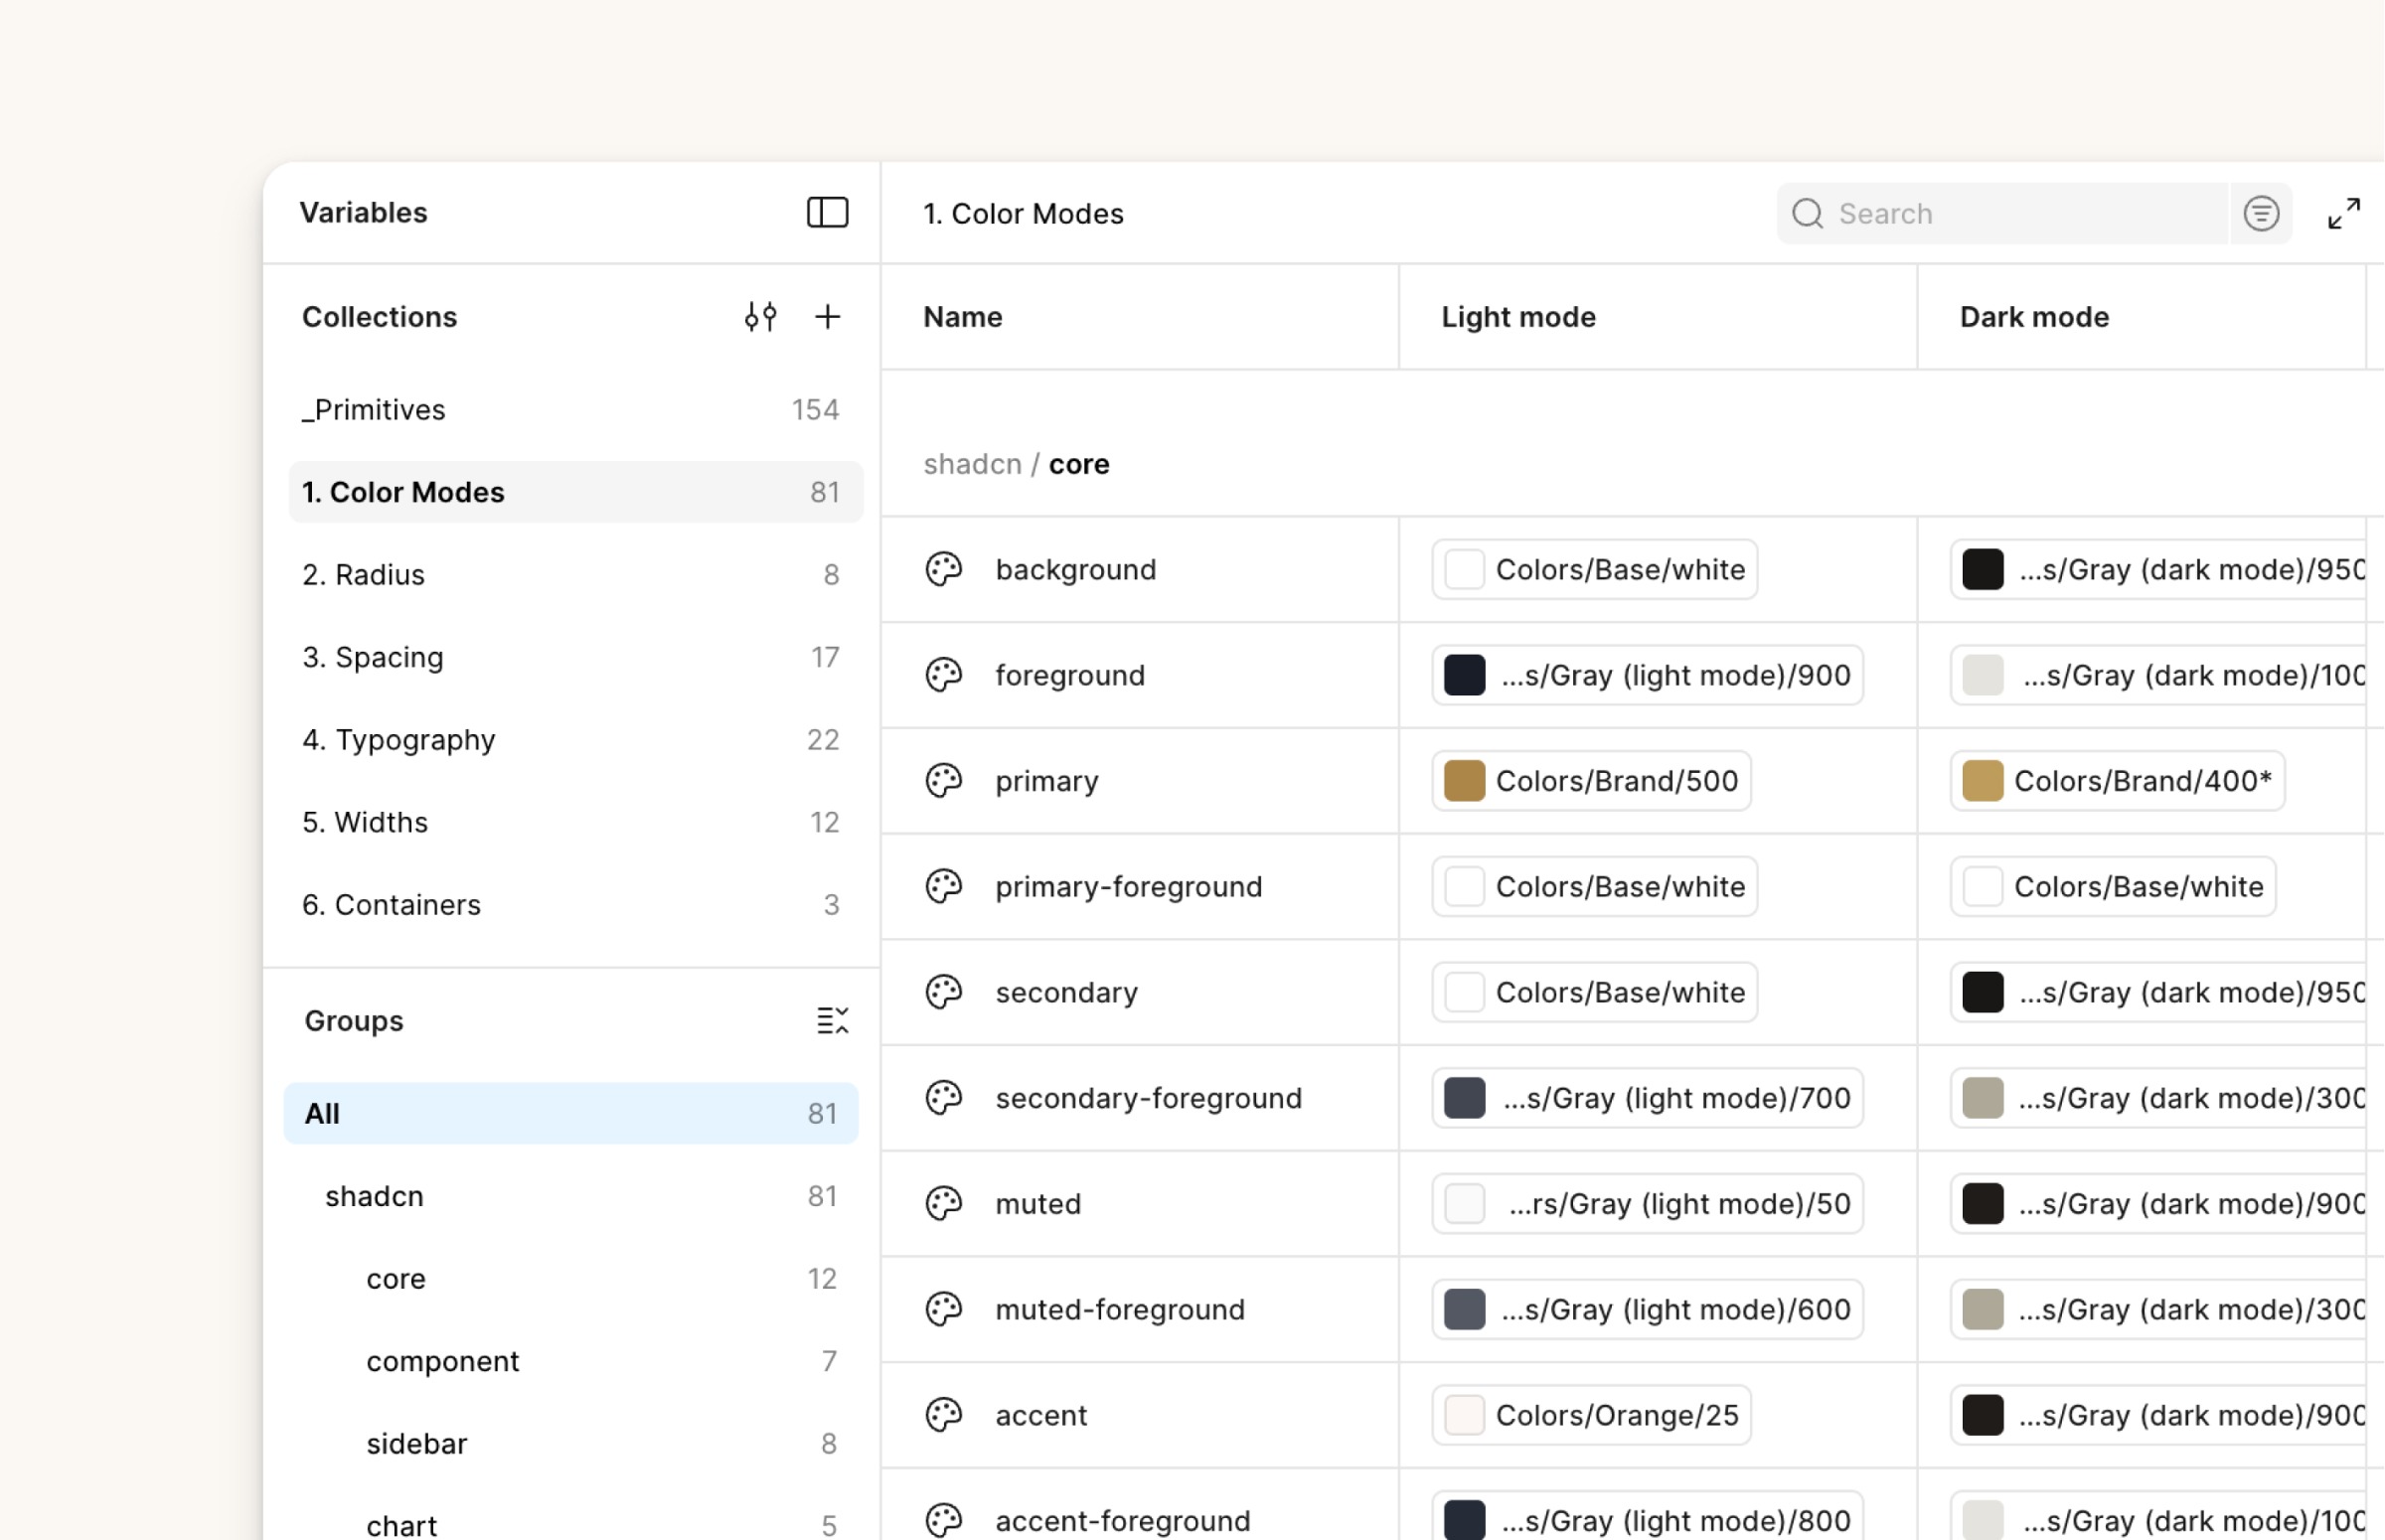This screenshot has height=1540, width=2385.
Task: Select the 'muted-foreground' variable name
Action: (1120, 1309)
